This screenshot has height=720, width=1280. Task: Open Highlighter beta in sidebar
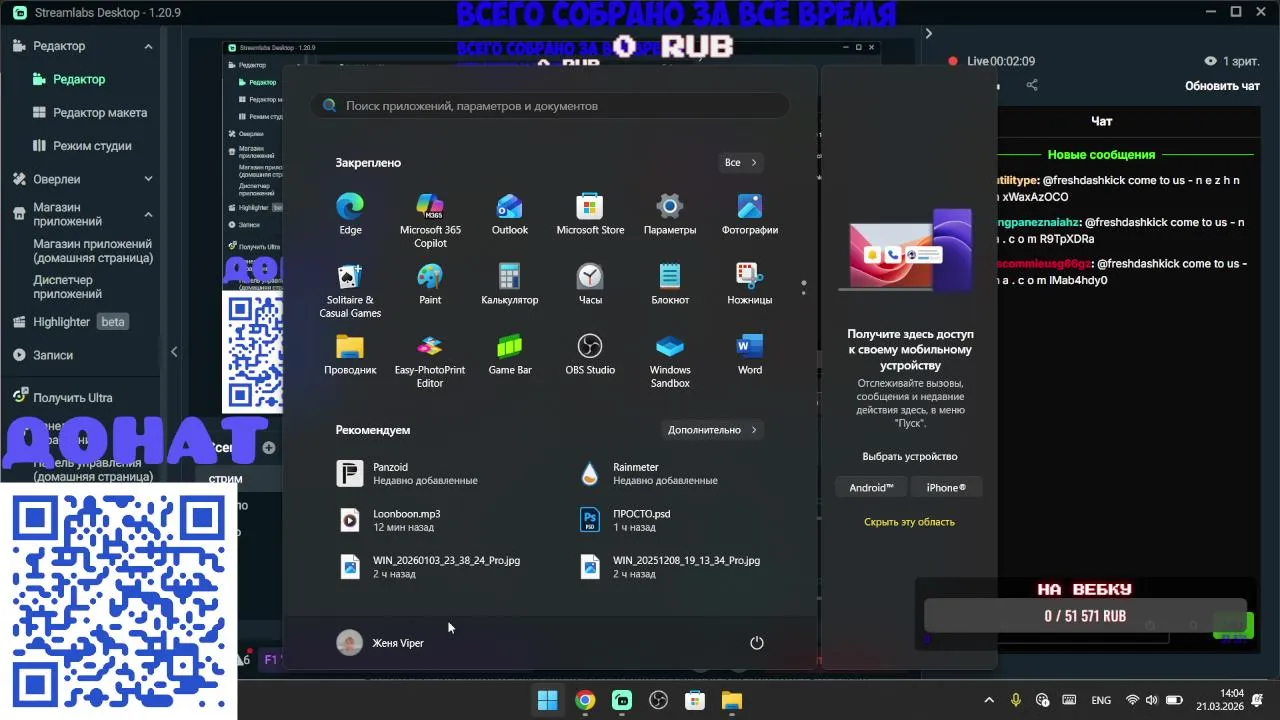[x=70, y=322]
